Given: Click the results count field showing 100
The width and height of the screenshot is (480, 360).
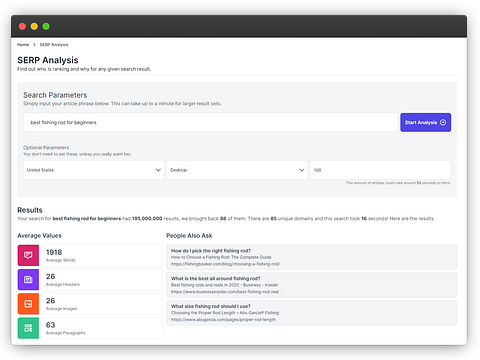Looking at the screenshot, I should tap(381, 170).
